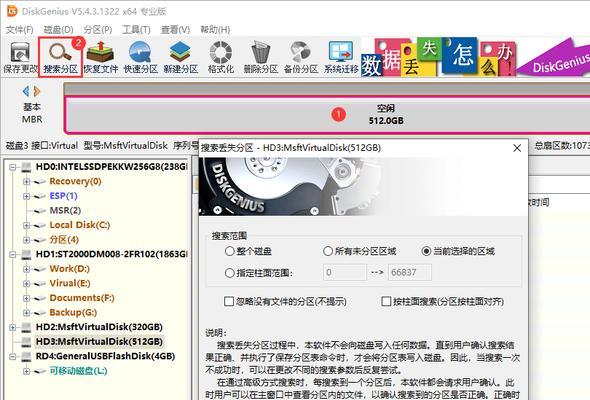590x400 pixels.
Task: Click the RD4 GeneralUSBFlashDisk drive icon
Action: (26, 356)
